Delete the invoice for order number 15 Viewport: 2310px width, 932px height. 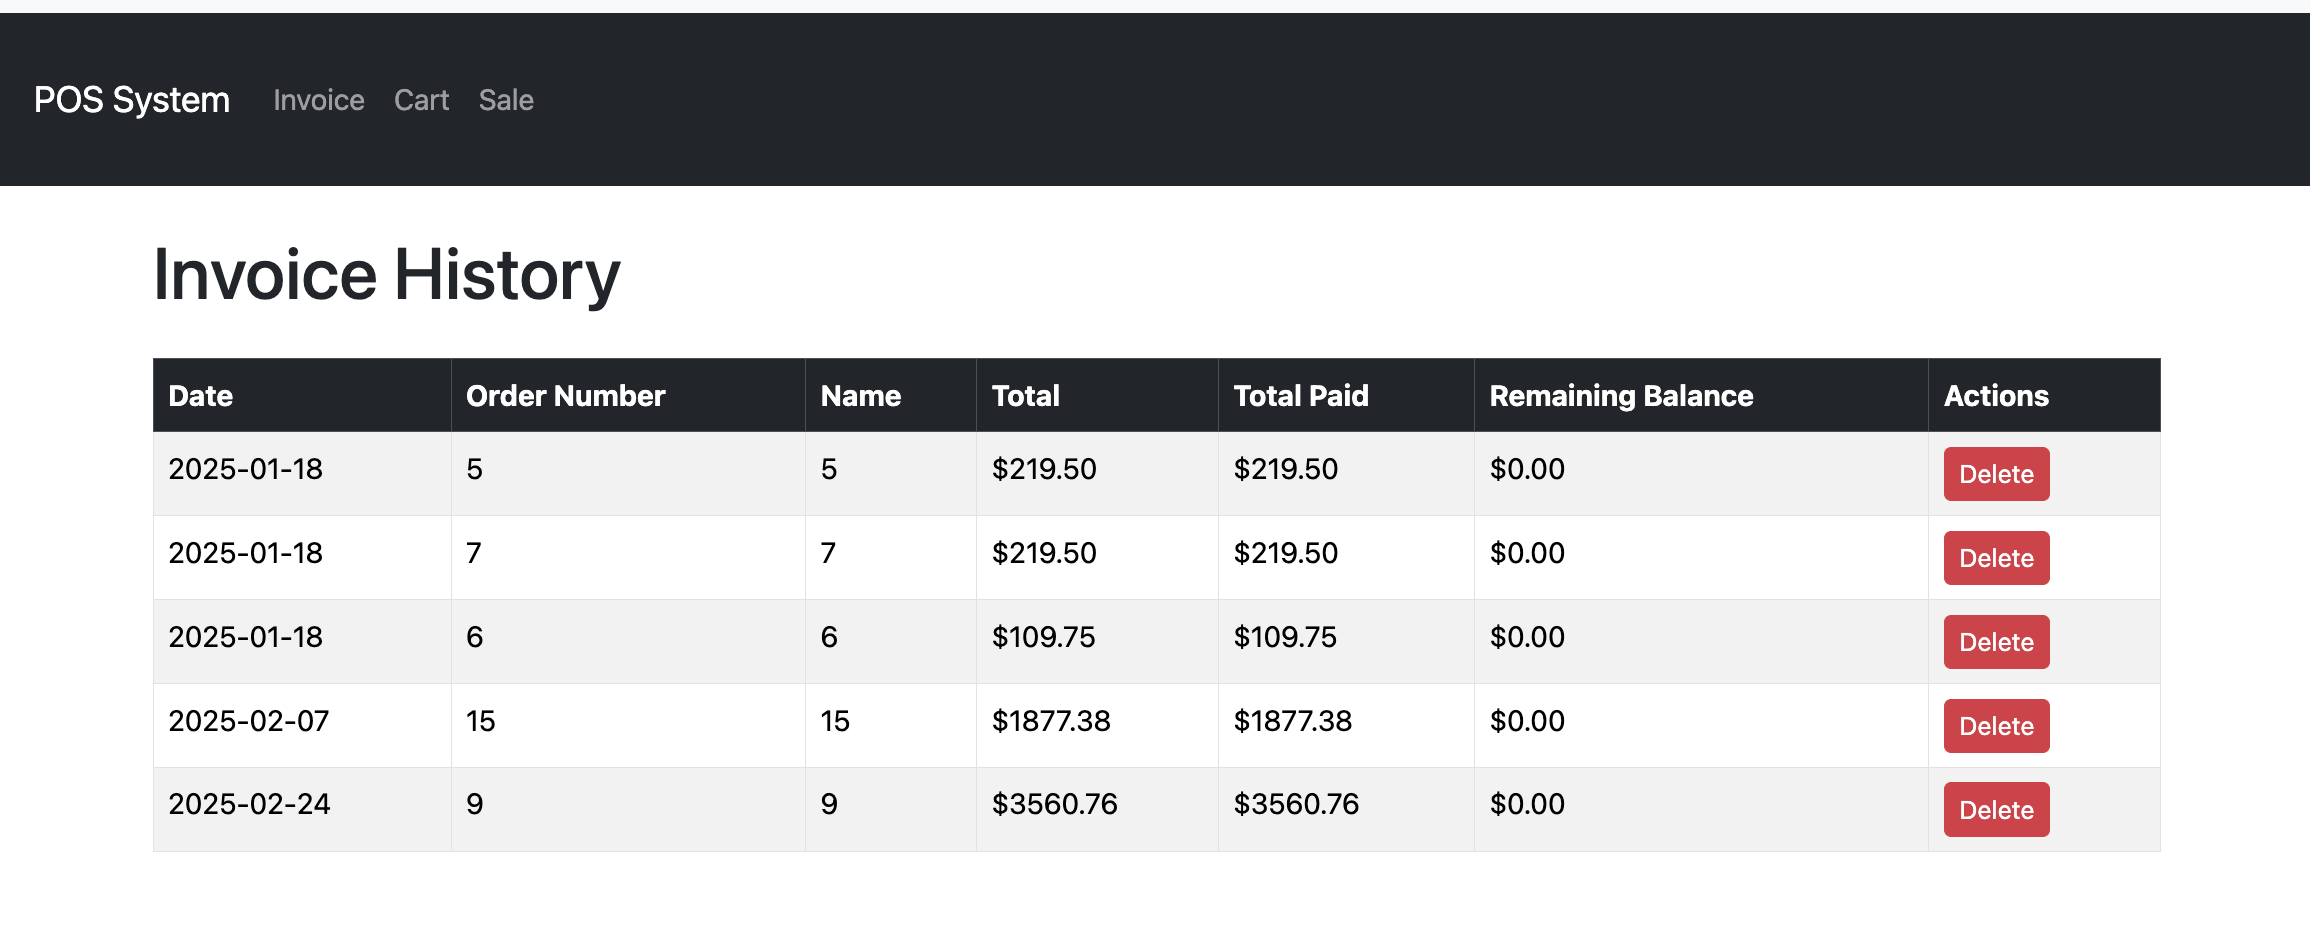(x=1996, y=726)
